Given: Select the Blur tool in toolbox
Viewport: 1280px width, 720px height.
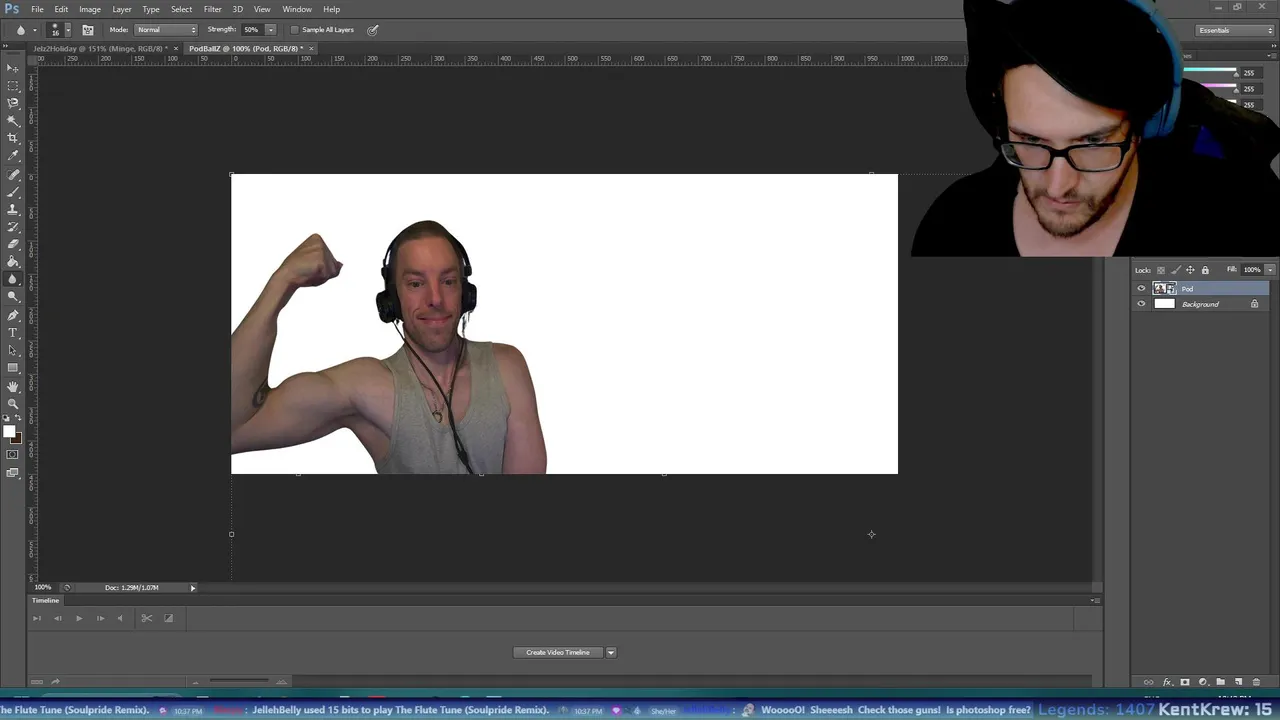Looking at the screenshot, I should (13, 279).
